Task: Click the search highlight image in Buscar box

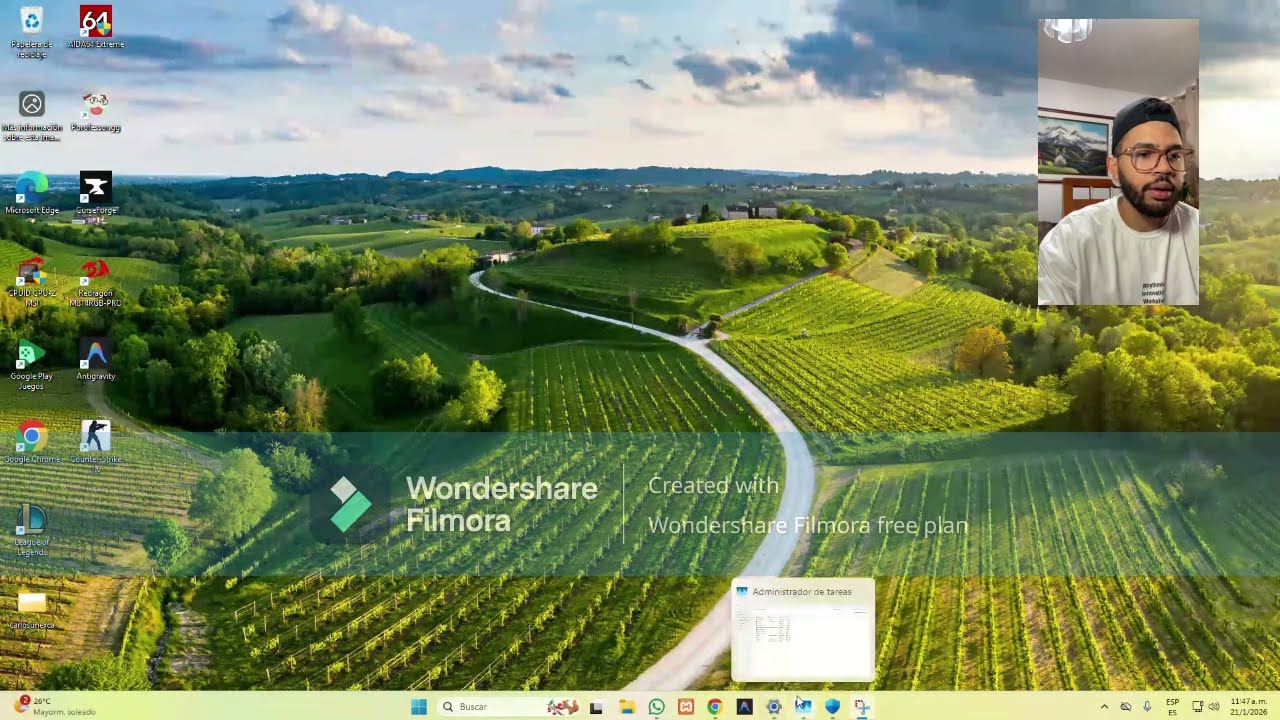Action: (x=563, y=707)
